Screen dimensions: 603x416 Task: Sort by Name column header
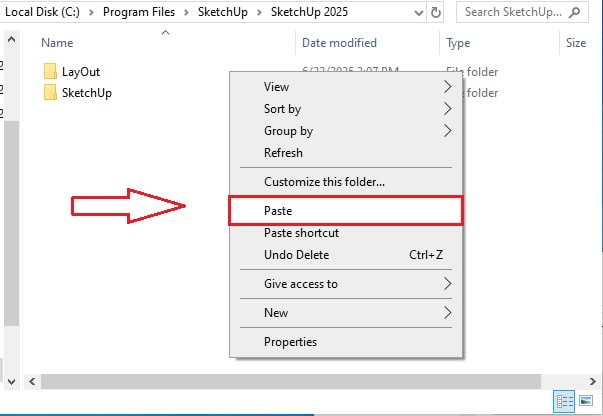57,43
